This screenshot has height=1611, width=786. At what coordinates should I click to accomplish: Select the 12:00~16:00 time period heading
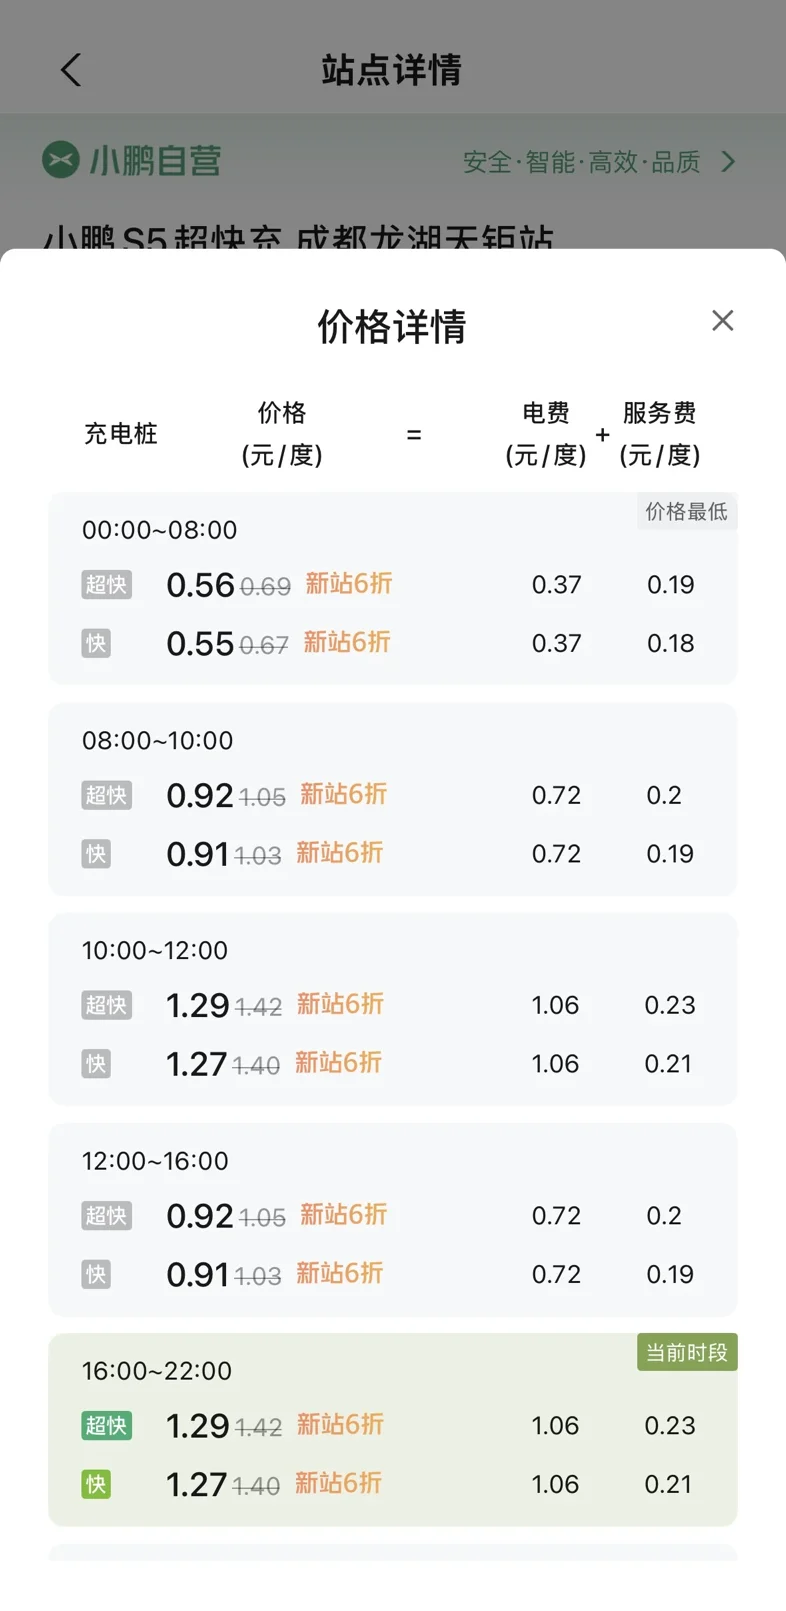(155, 1161)
